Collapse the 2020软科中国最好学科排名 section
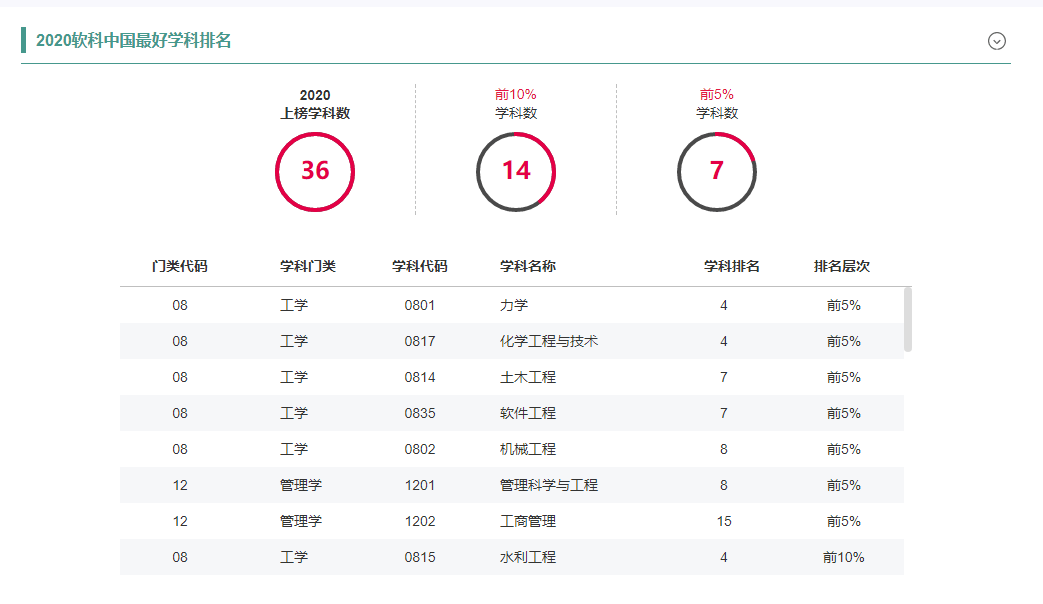 pyautogui.click(x=996, y=41)
